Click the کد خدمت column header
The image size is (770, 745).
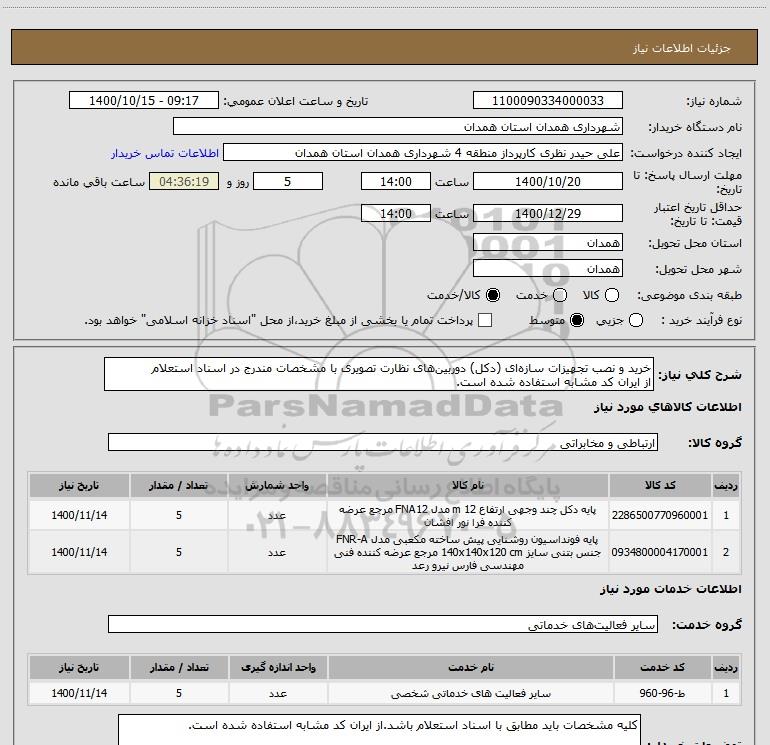coord(662,667)
